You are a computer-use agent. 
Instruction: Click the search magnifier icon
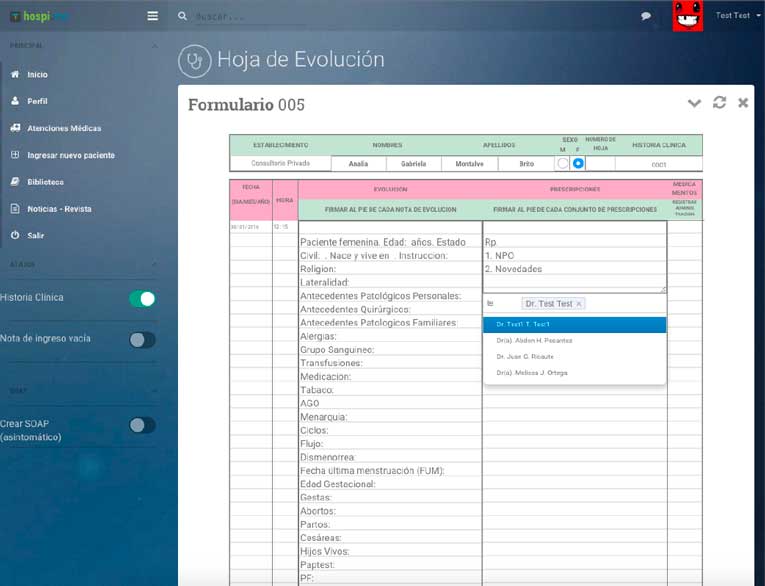coord(181,16)
